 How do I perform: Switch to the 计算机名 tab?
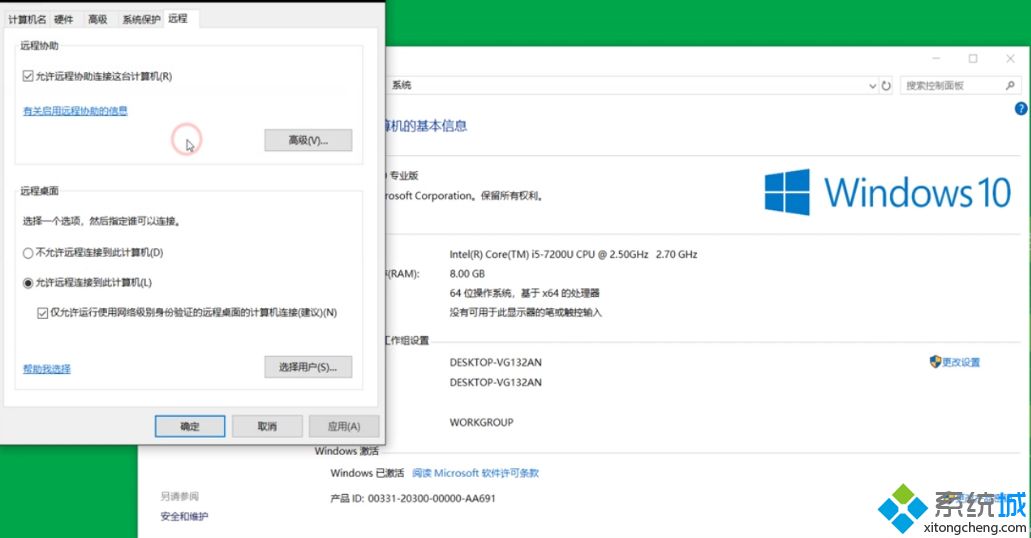pos(27,19)
